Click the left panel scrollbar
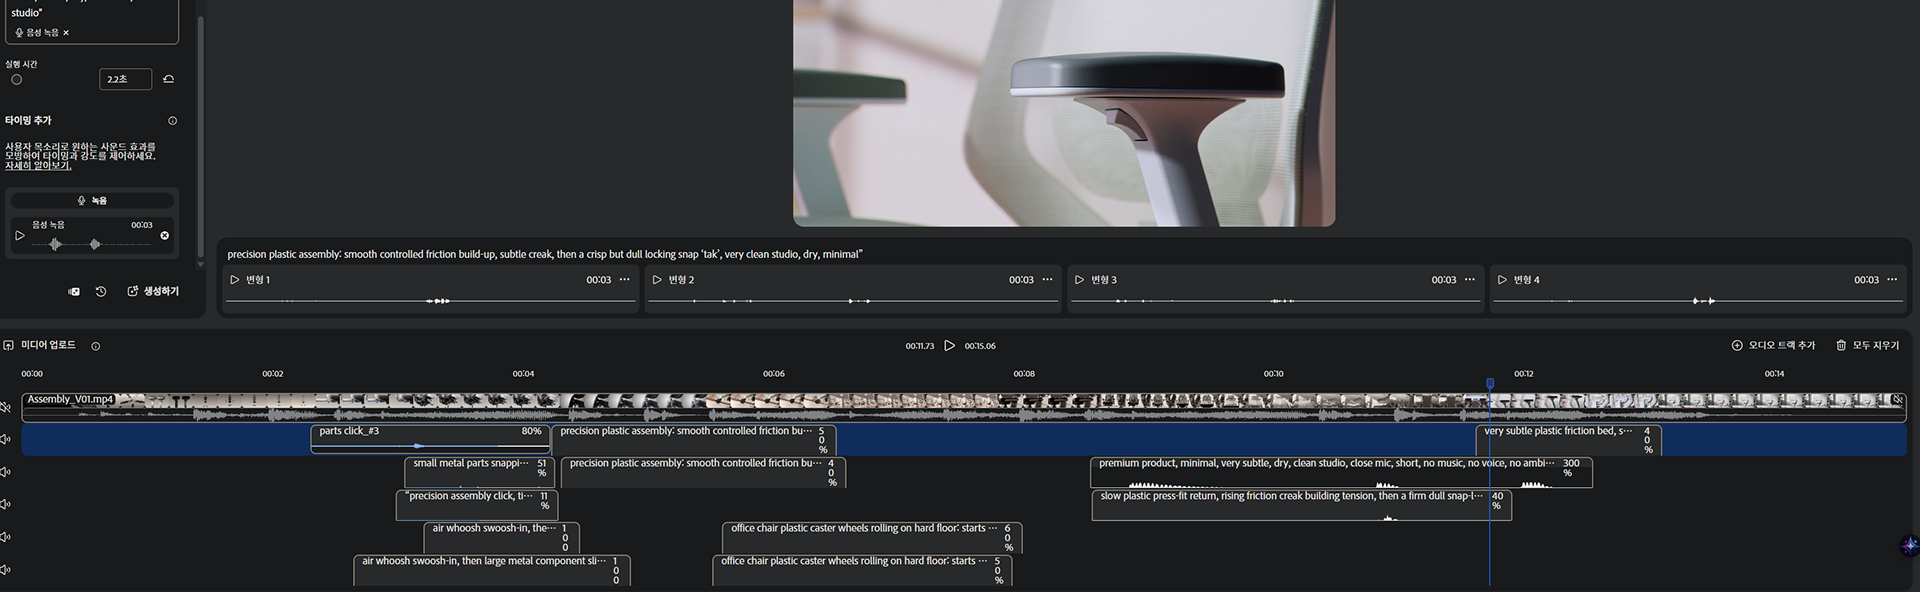 click(x=200, y=135)
